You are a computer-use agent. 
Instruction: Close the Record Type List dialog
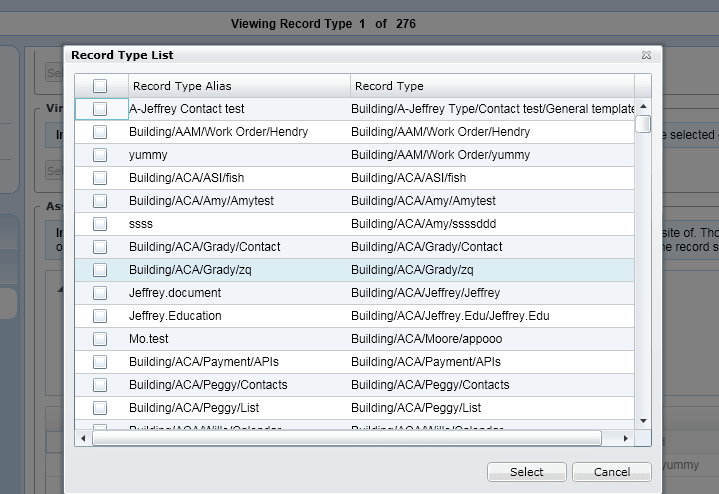click(647, 56)
